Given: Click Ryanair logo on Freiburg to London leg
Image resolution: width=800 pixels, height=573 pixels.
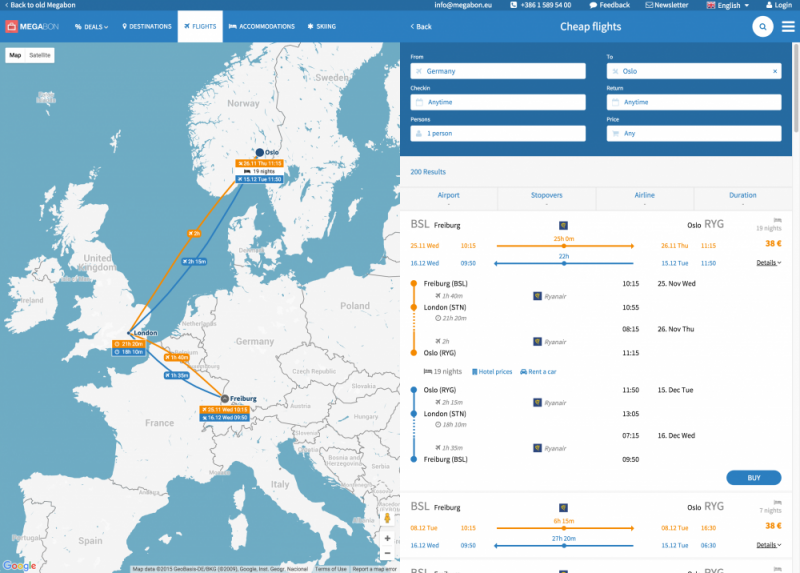Looking at the screenshot, I should [x=537, y=296].
